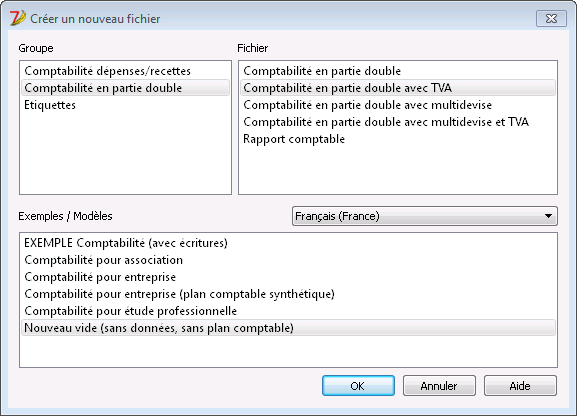The image size is (577, 416).
Task: Select Comptabilité en partie double group
Action: click(125, 88)
